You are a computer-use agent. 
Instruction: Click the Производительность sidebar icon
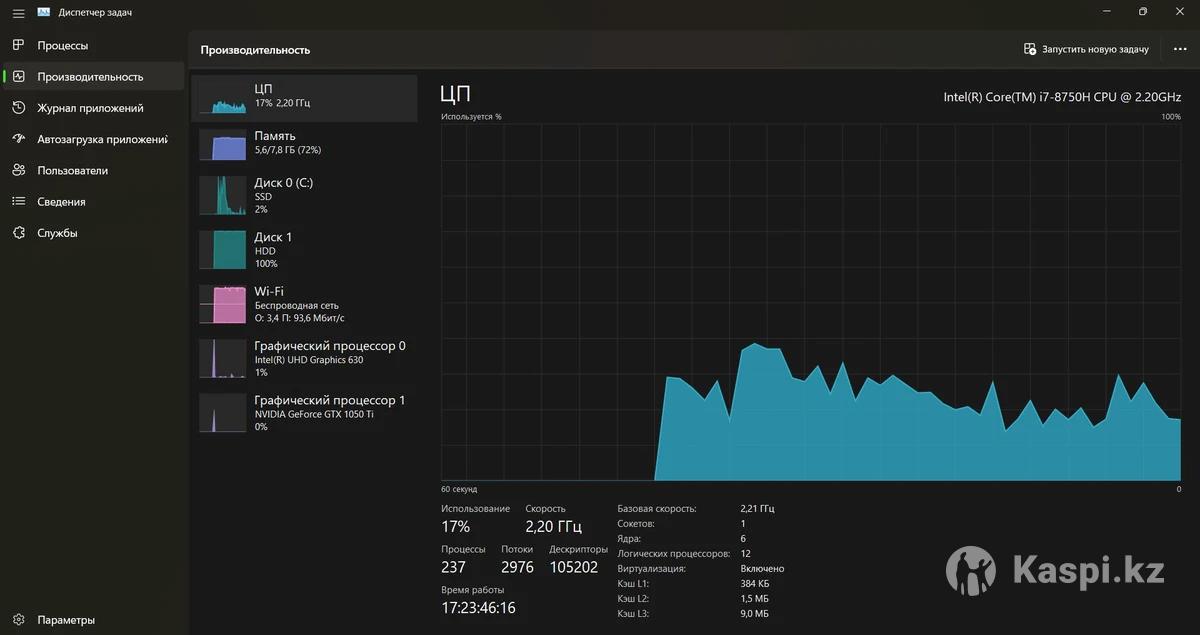18,76
